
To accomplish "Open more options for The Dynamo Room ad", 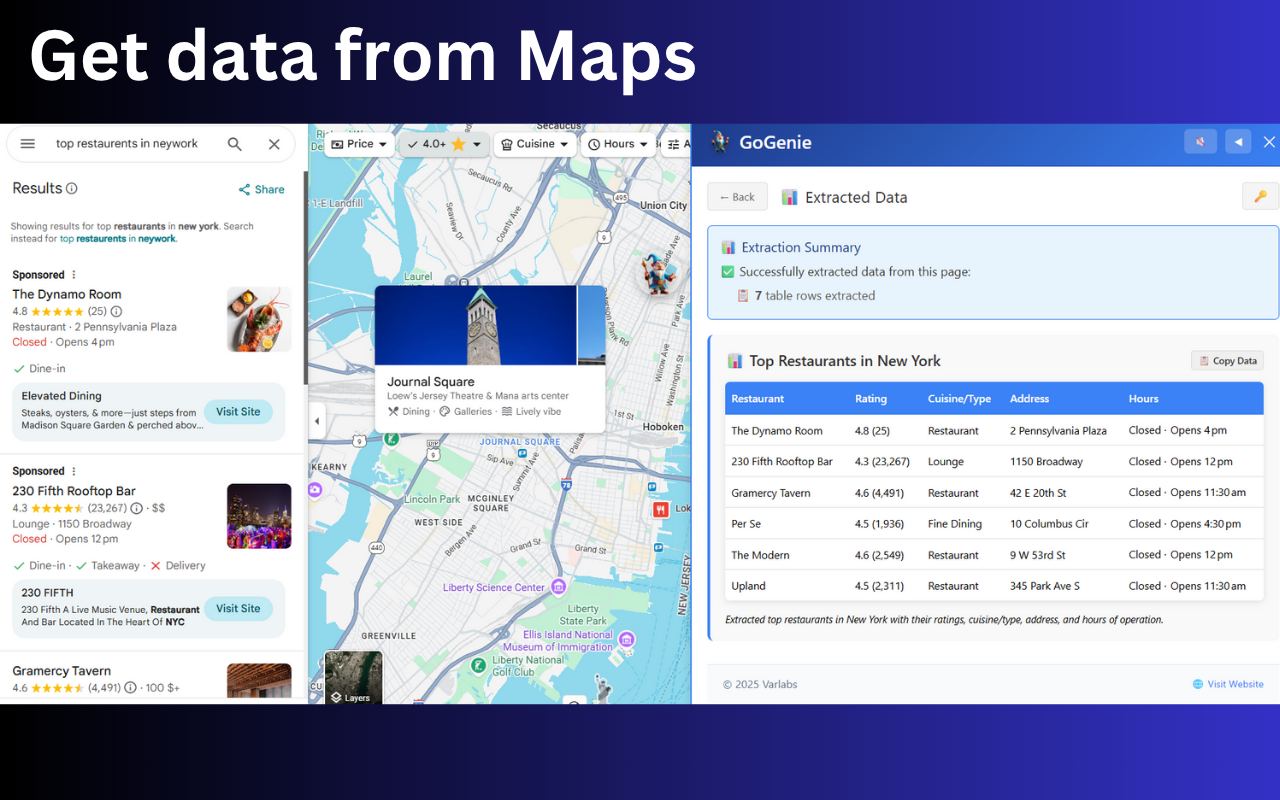I will 74,275.
